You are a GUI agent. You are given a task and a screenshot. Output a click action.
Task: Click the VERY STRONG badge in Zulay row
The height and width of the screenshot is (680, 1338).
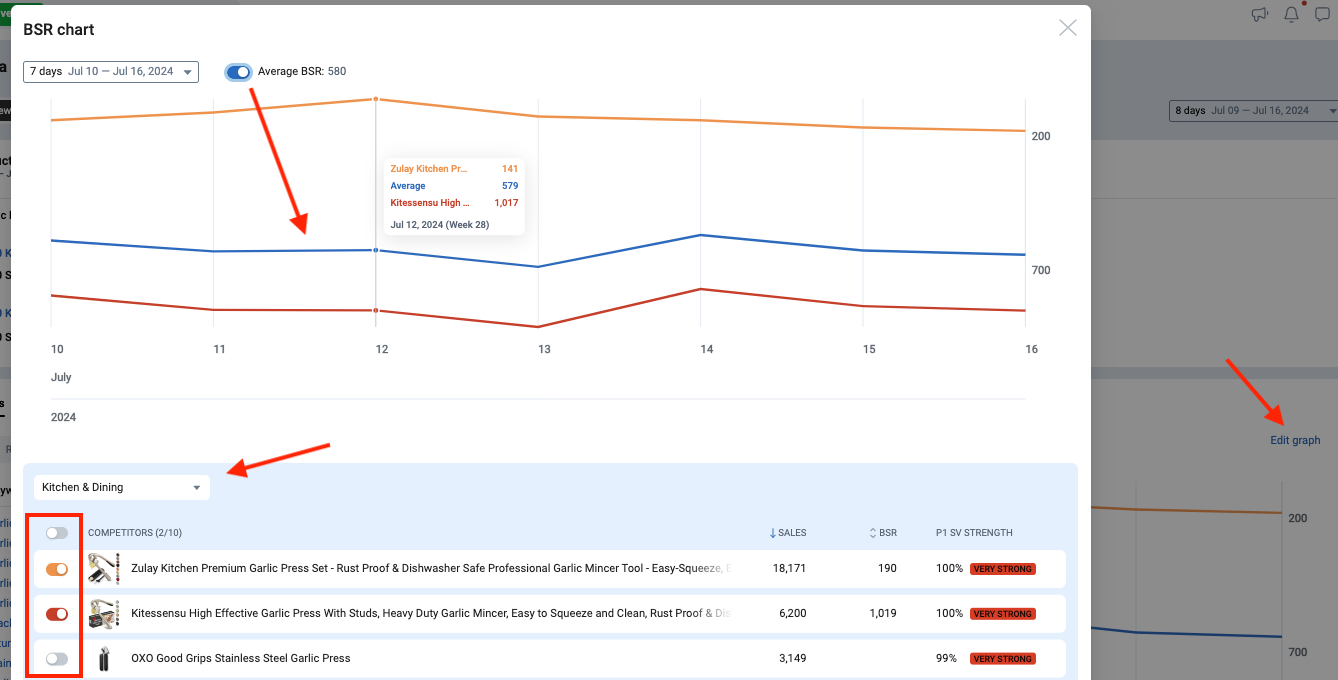point(1002,569)
